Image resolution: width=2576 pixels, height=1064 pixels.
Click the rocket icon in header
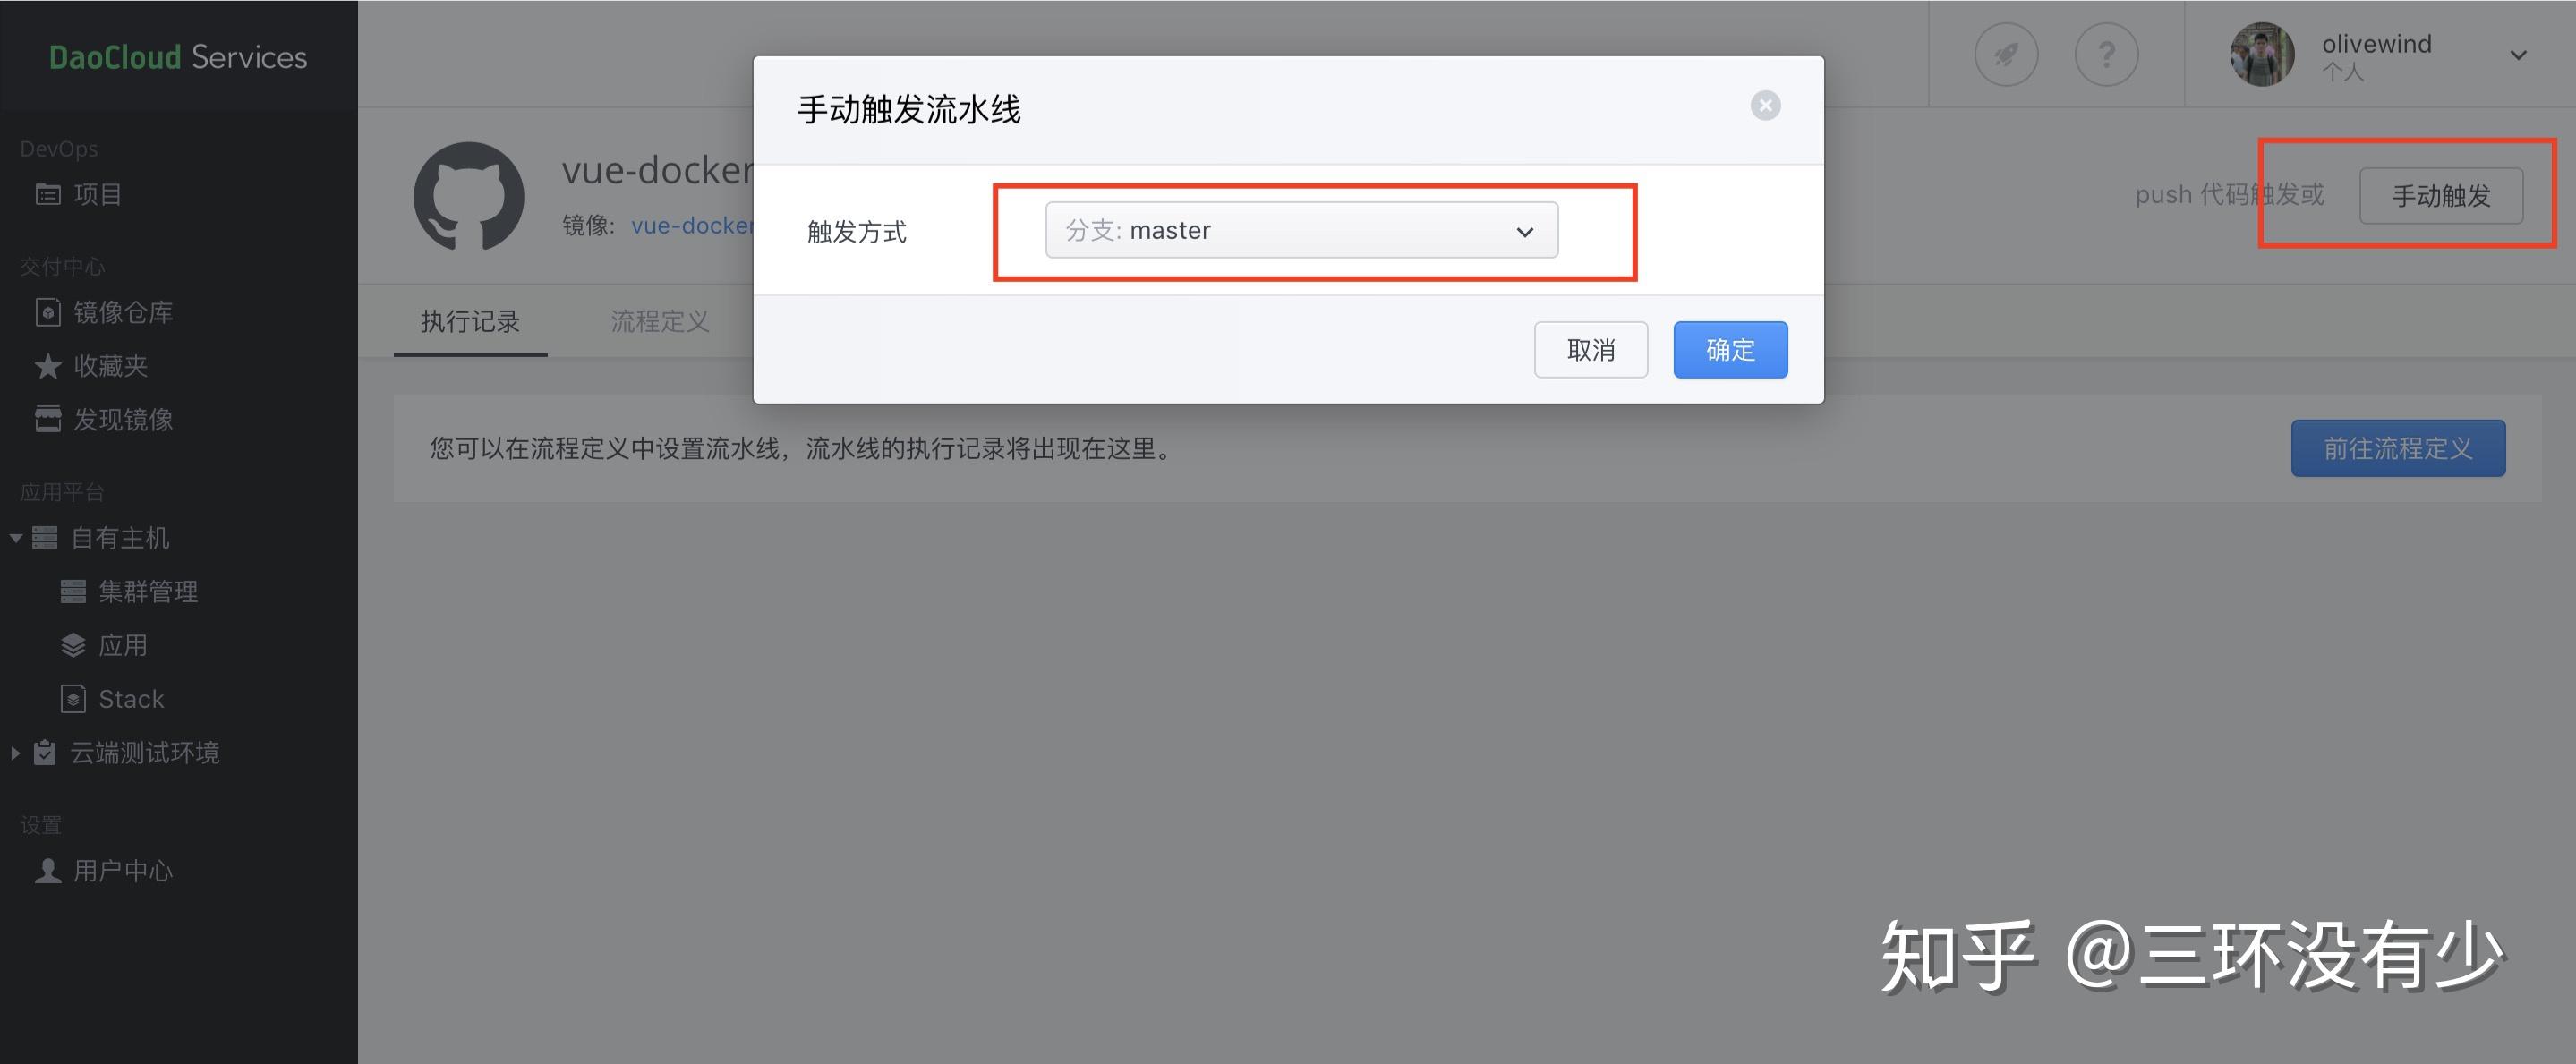point(2006,54)
